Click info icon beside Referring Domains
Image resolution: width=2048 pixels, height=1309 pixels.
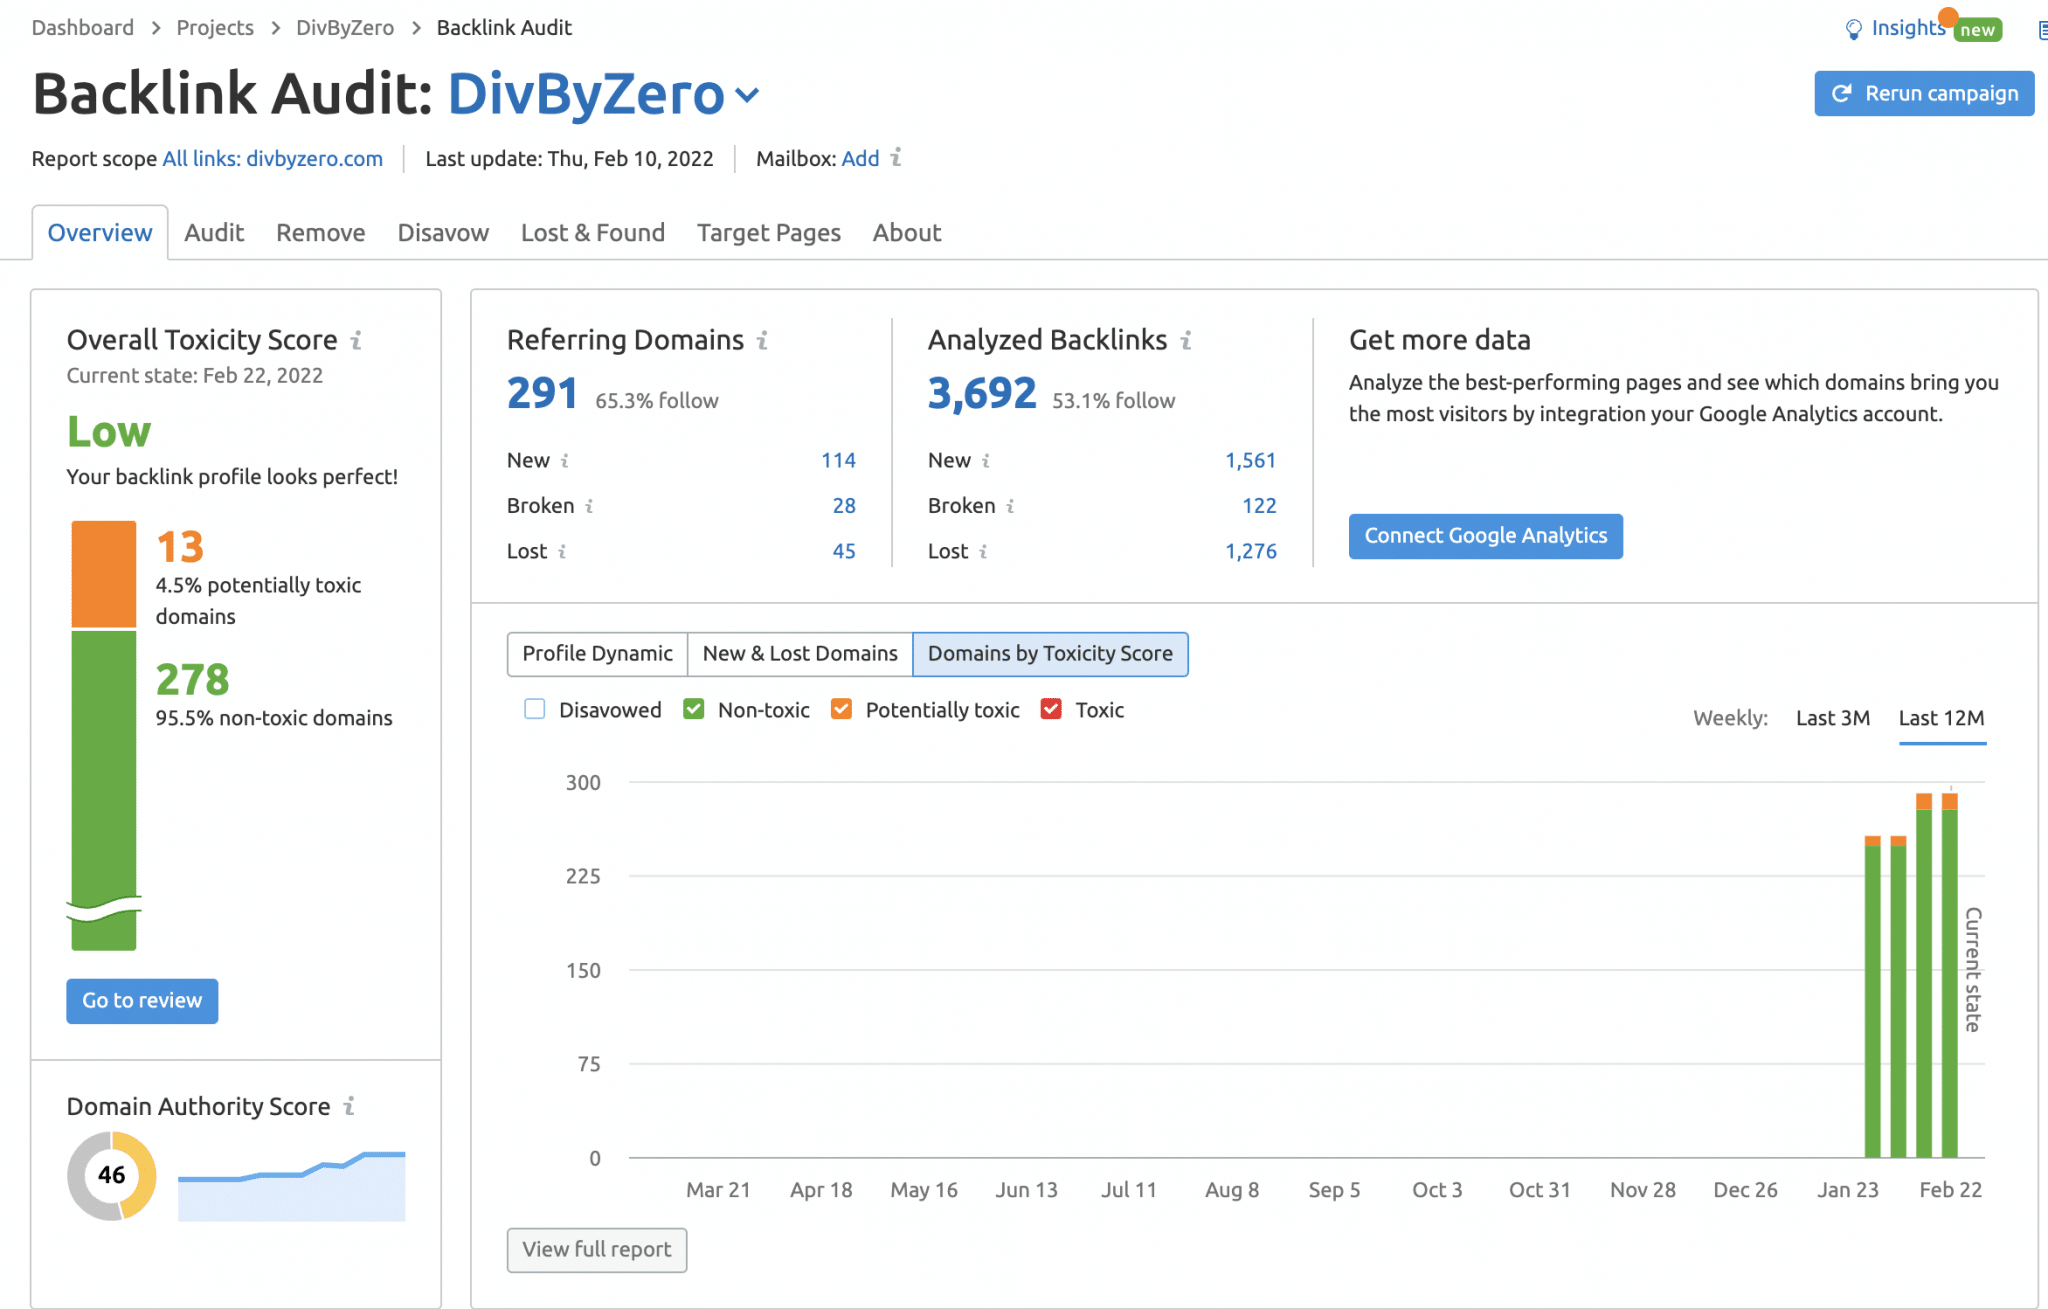pyautogui.click(x=762, y=340)
